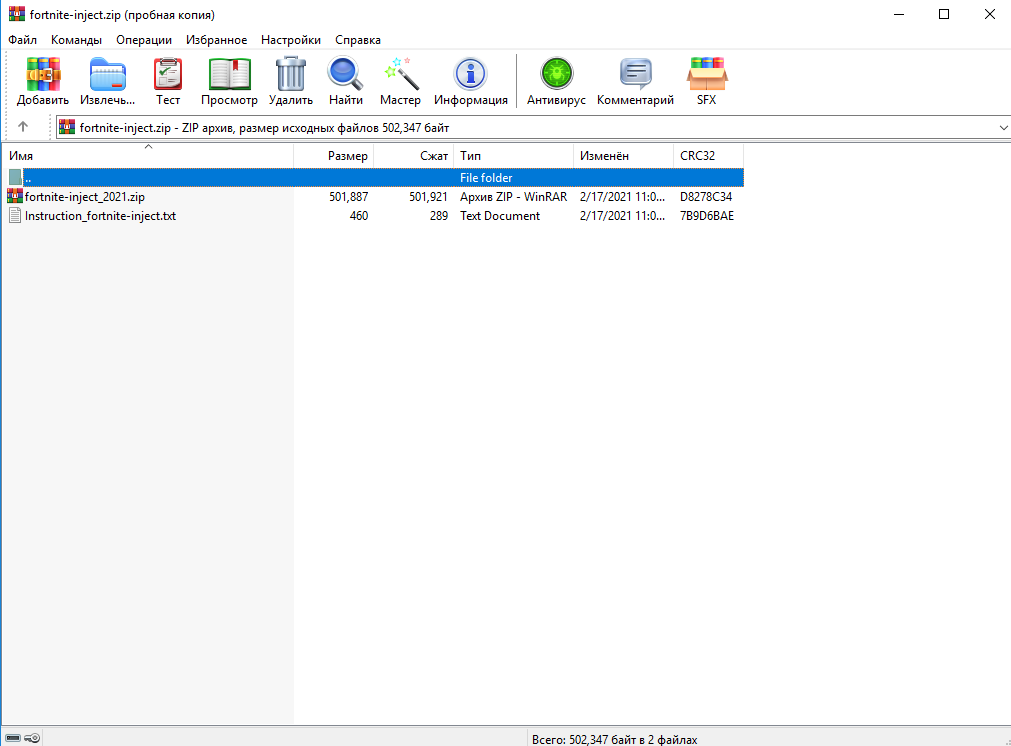
Task: Click the window size grip corner
Action: point(1006,741)
